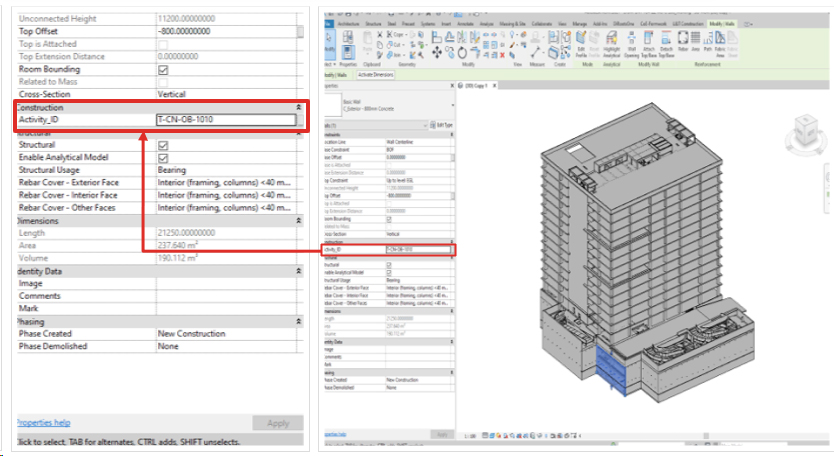
Task: Click the Apply button in Properties
Action: 277,423
